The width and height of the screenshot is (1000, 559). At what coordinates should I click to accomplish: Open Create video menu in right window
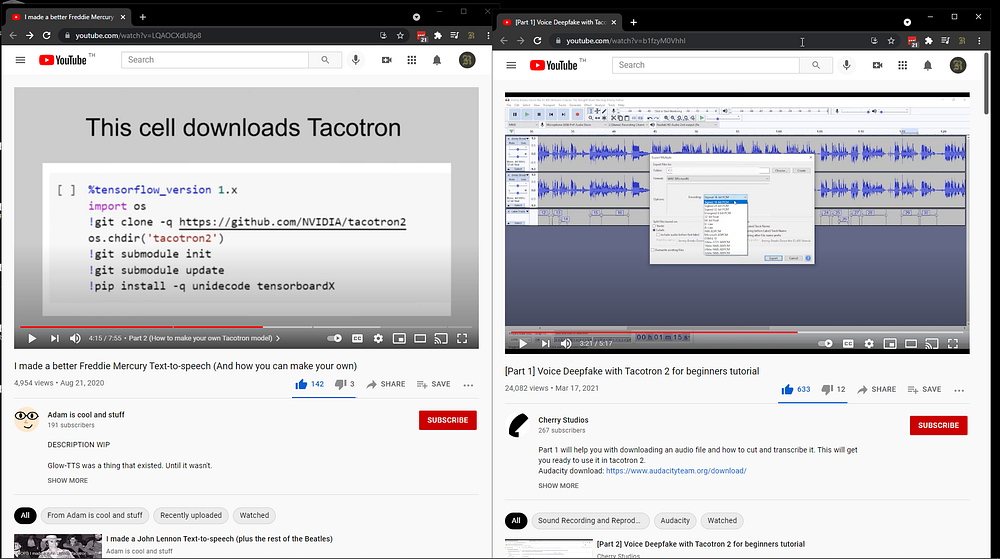877,65
